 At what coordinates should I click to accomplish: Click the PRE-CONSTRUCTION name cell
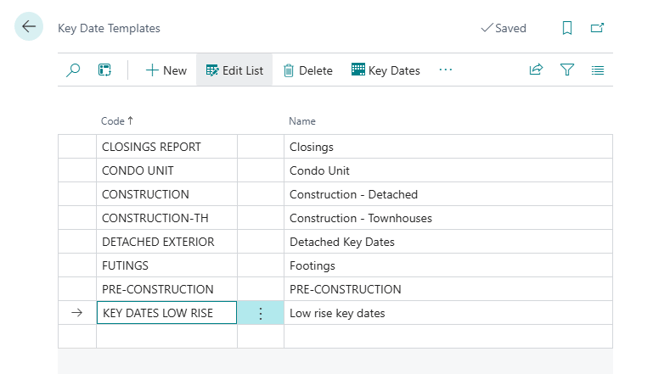448,289
